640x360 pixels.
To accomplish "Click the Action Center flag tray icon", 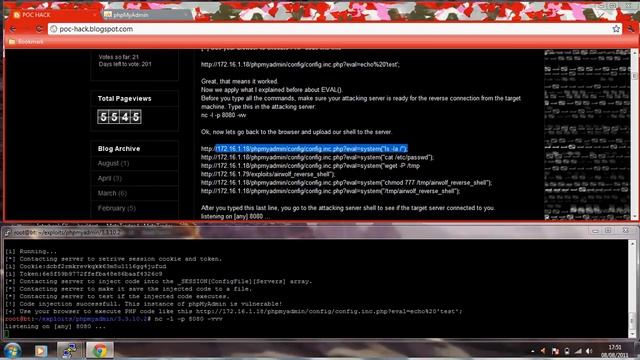I will (x=555, y=351).
